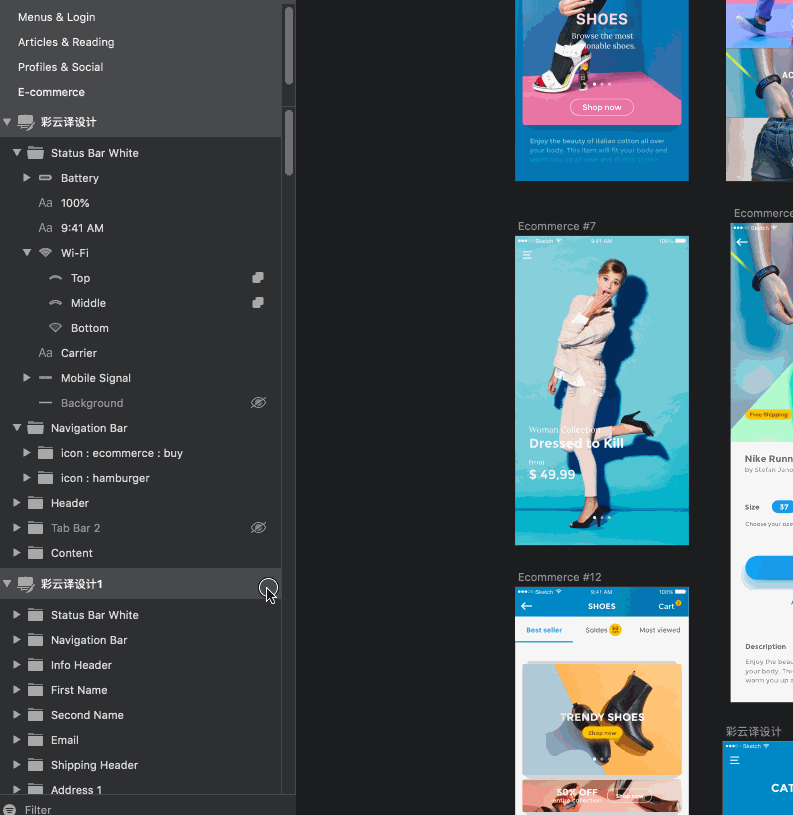Viewport: 793px width, 815px height.
Task: Click the Filter icon below the layer list
Action: pyautogui.click(x=10, y=809)
